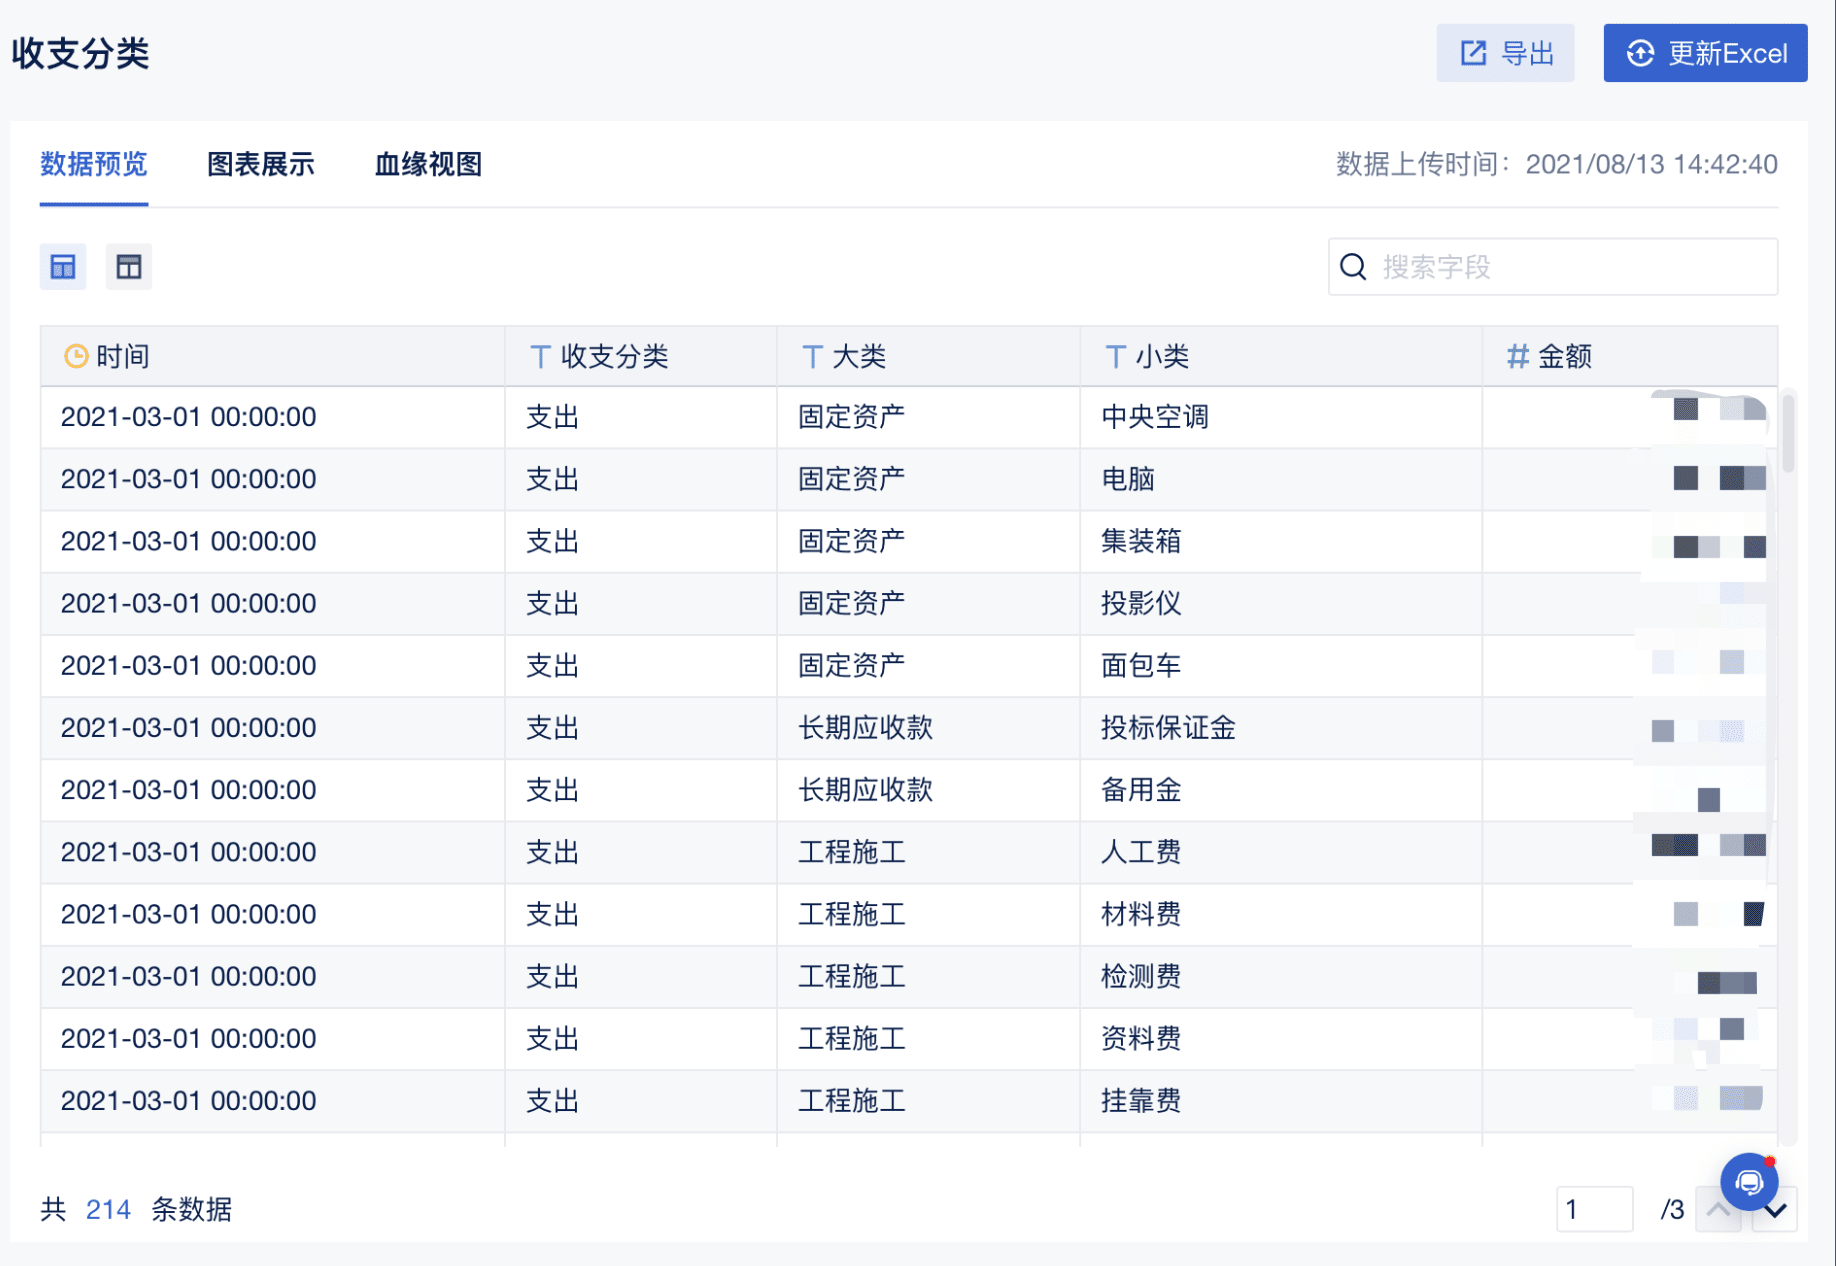1836x1266 pixels.
Task: Click the 导出 export button
Action: point(1505,53)
